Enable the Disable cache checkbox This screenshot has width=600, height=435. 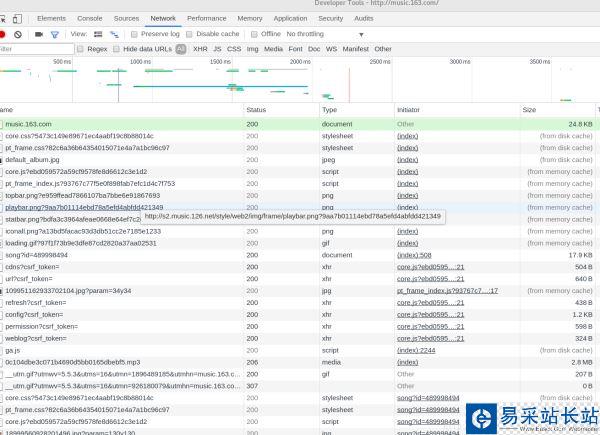point(189,34)
